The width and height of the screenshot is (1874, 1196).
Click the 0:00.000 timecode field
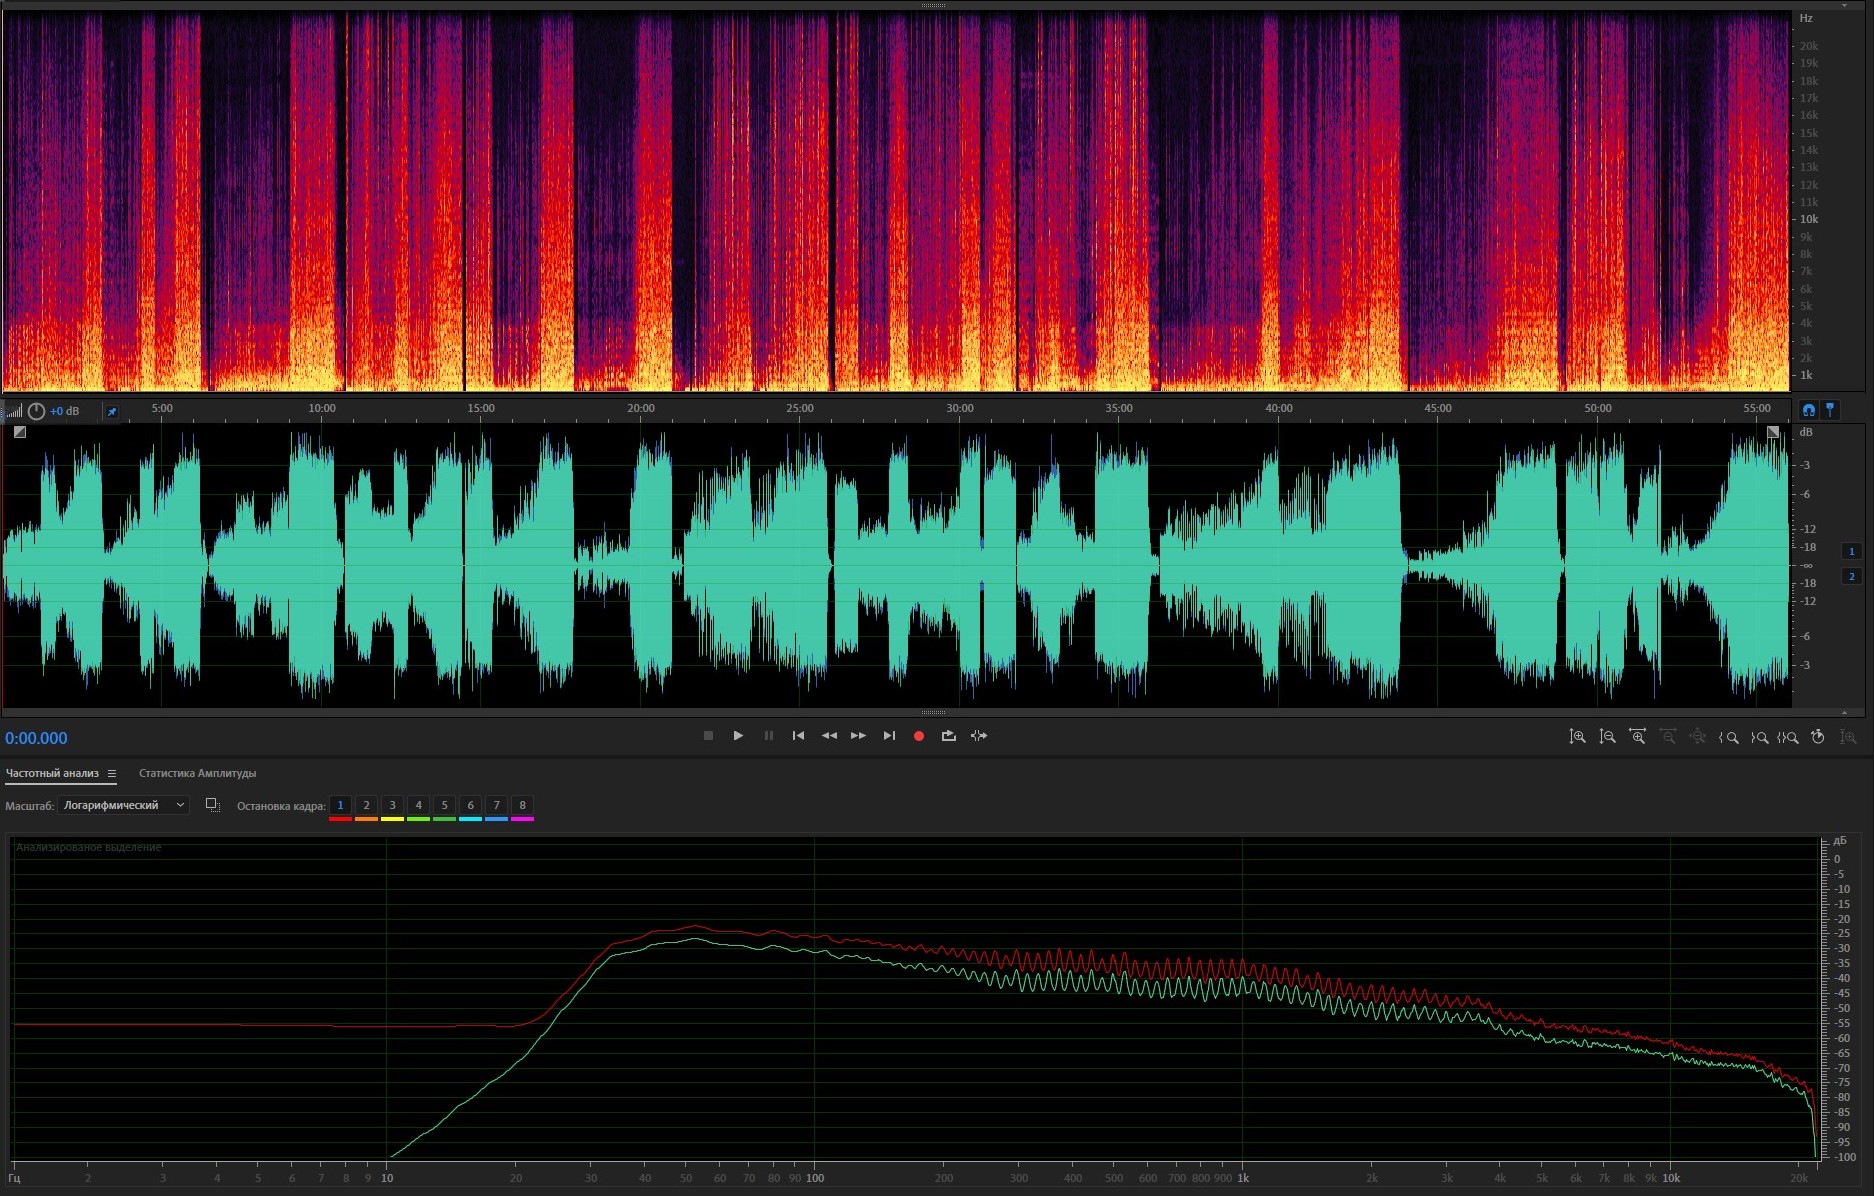pyautogui.click(x=37, y=738)
